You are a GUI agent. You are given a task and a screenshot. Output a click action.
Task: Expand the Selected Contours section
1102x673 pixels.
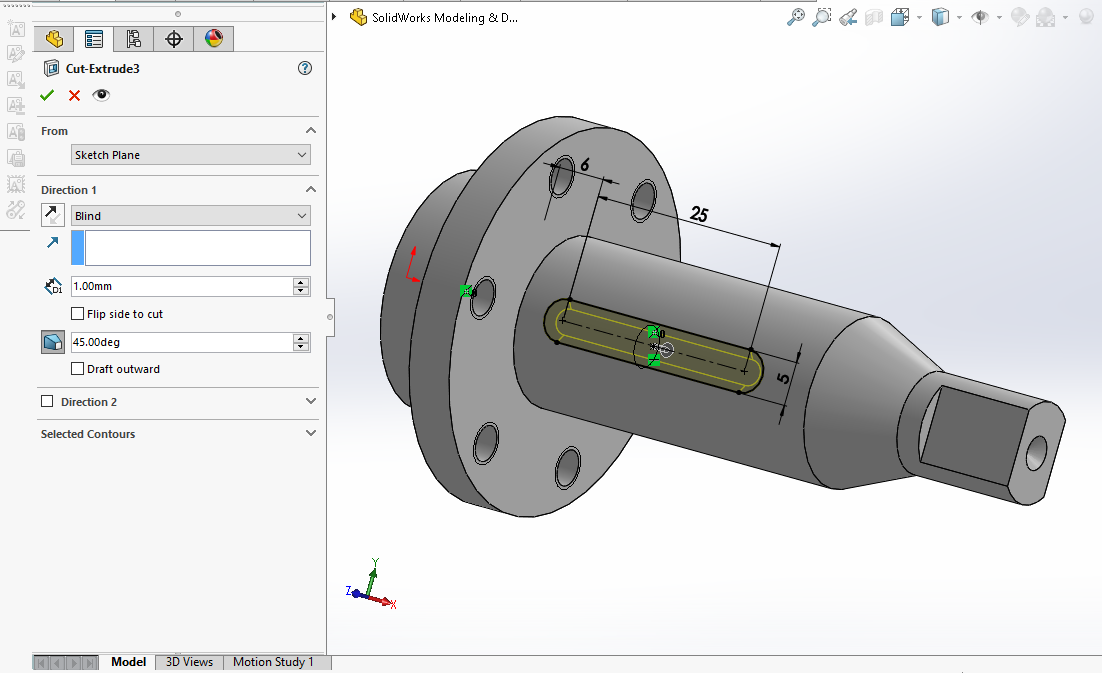point(310,434)
